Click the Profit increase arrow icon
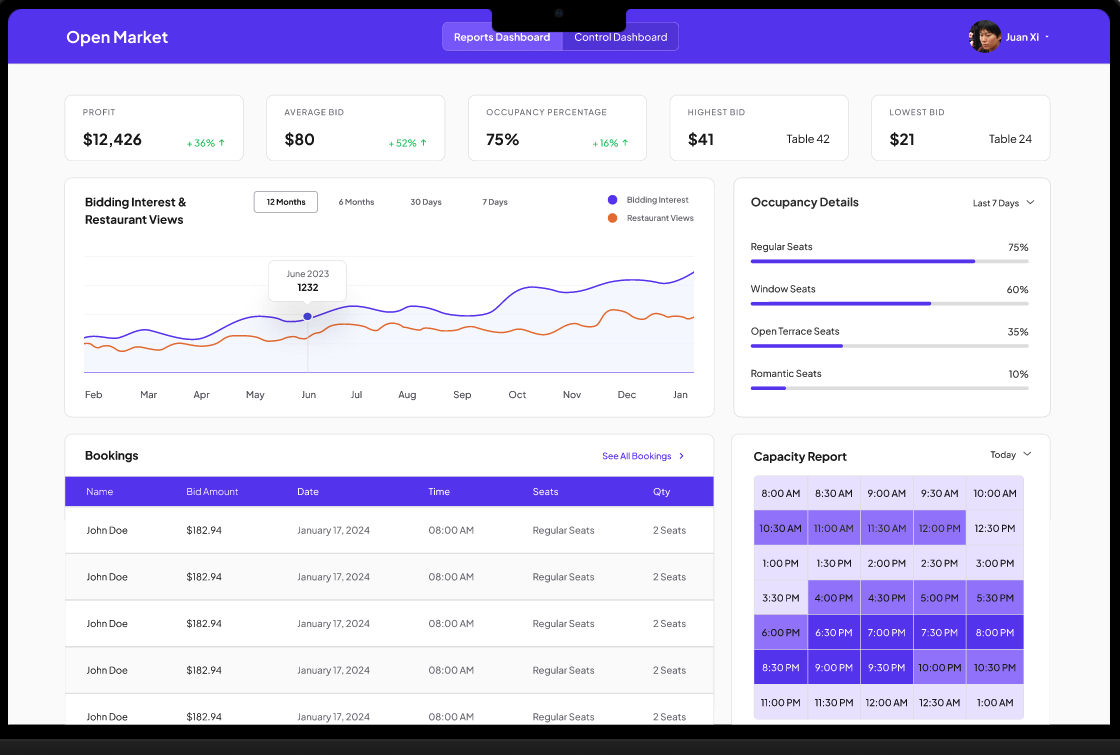The height and width of the screenshot is (755, 1120). click(x=222, y=143)
